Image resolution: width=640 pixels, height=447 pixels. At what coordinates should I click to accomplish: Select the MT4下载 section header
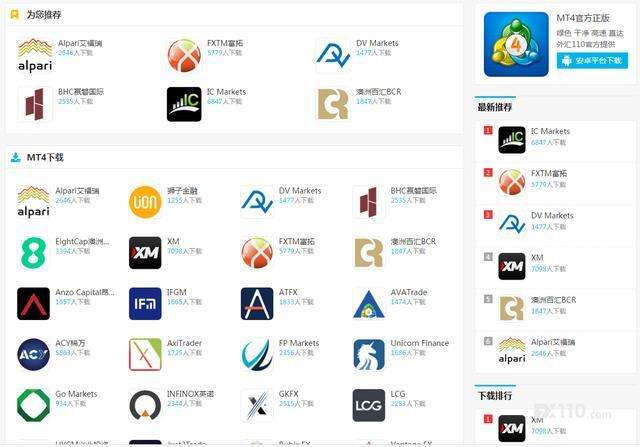(x=45, y=158)
